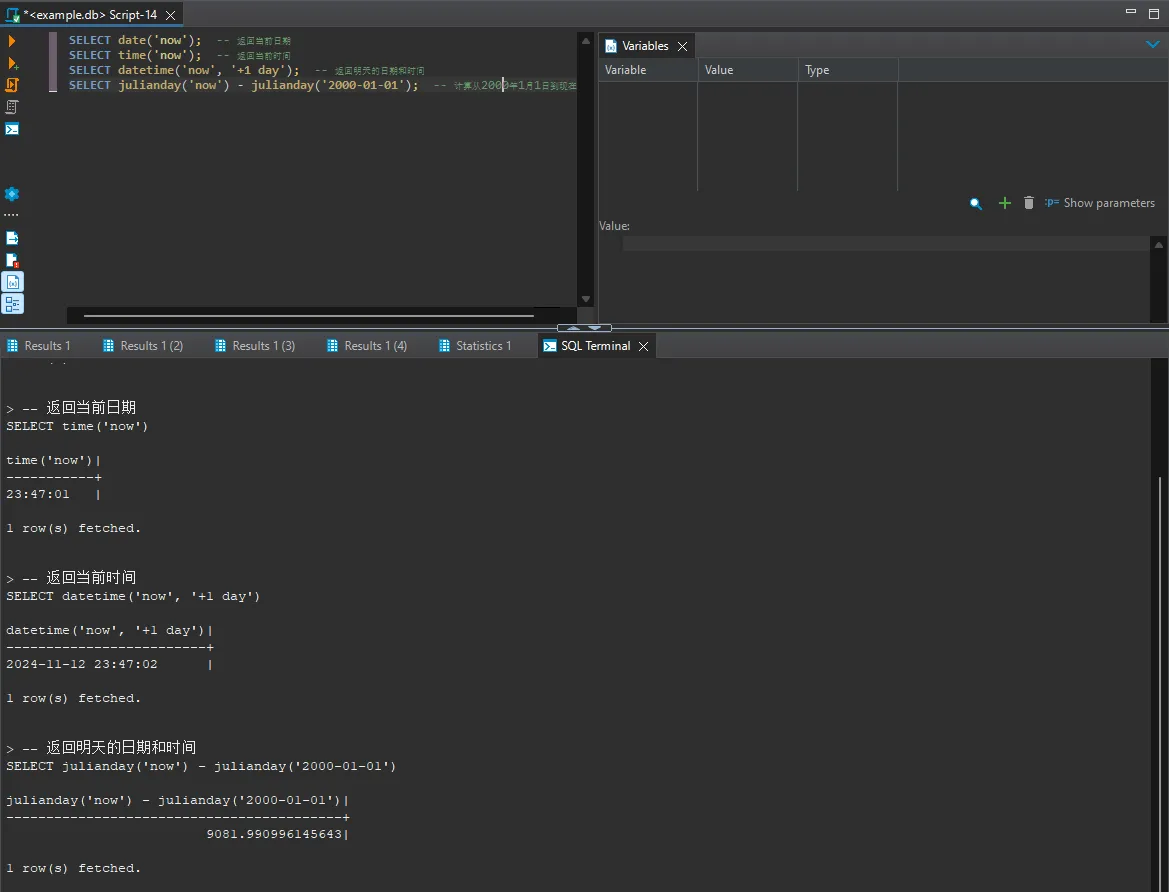
Task: Switch to the Results 1 (2) tab
Action: coord(143,346)
